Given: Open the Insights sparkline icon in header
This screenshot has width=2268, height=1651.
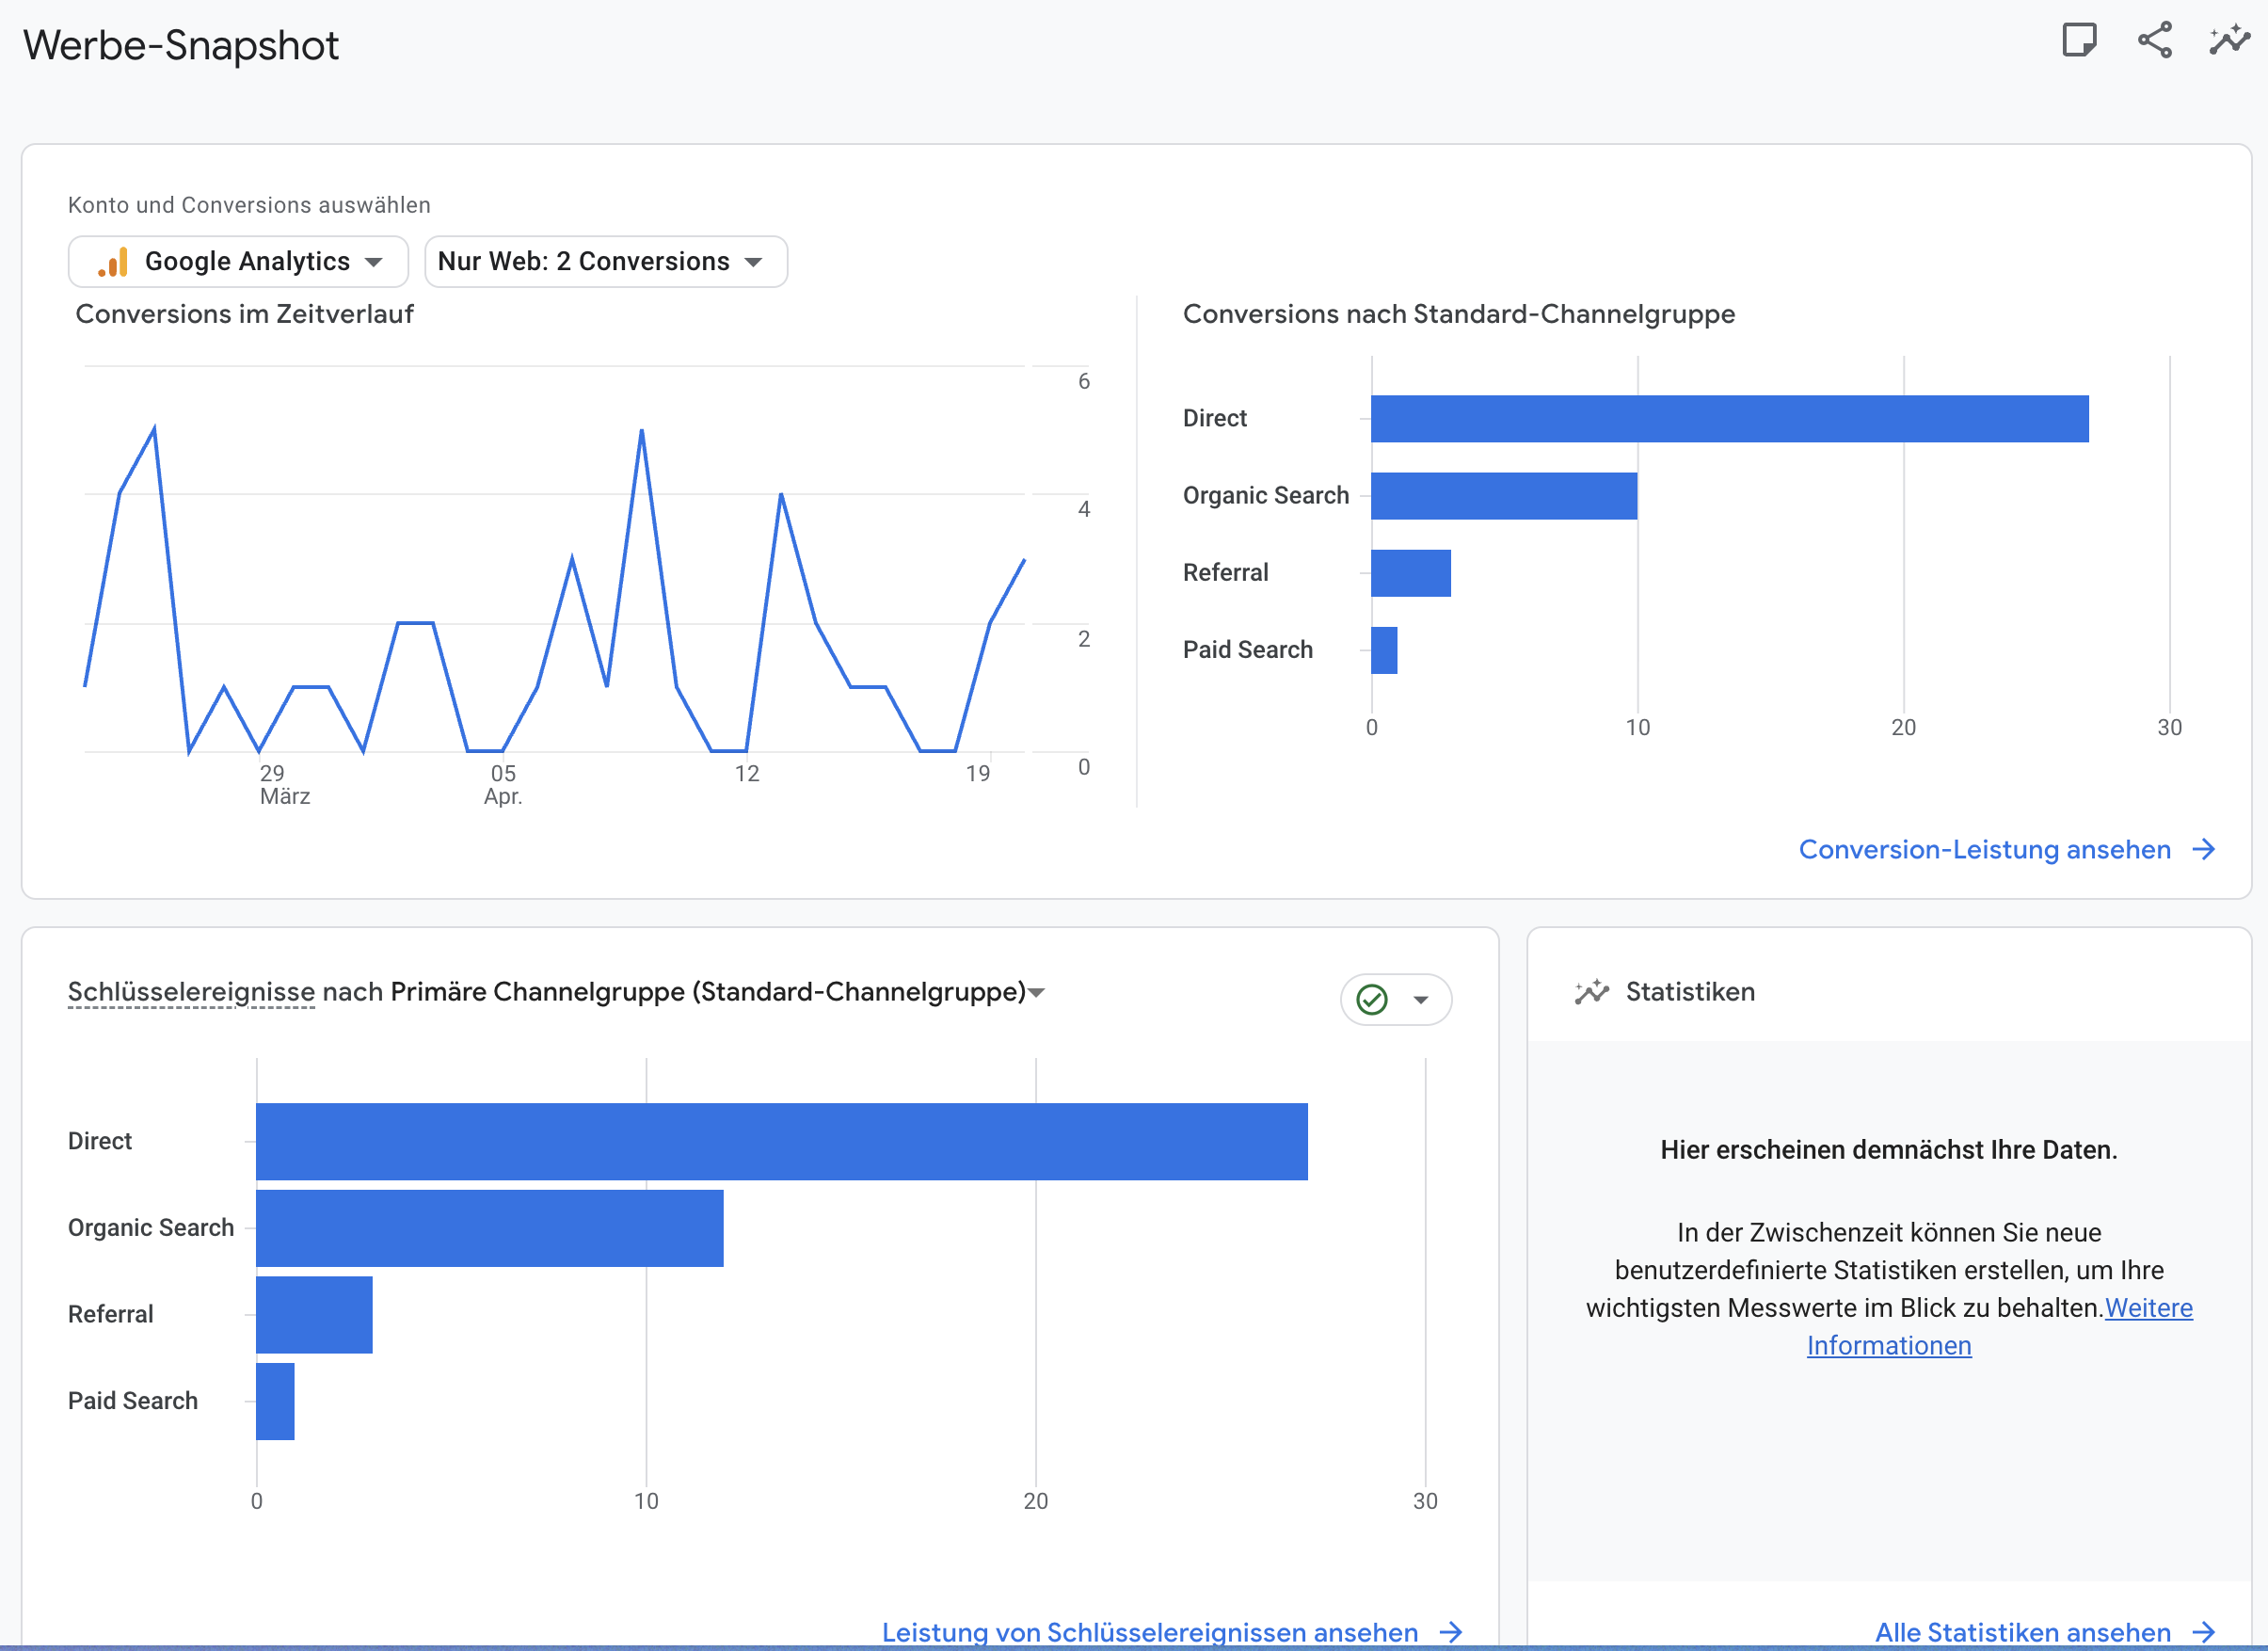Looking at the screenshot, I should coord(2229,40).
